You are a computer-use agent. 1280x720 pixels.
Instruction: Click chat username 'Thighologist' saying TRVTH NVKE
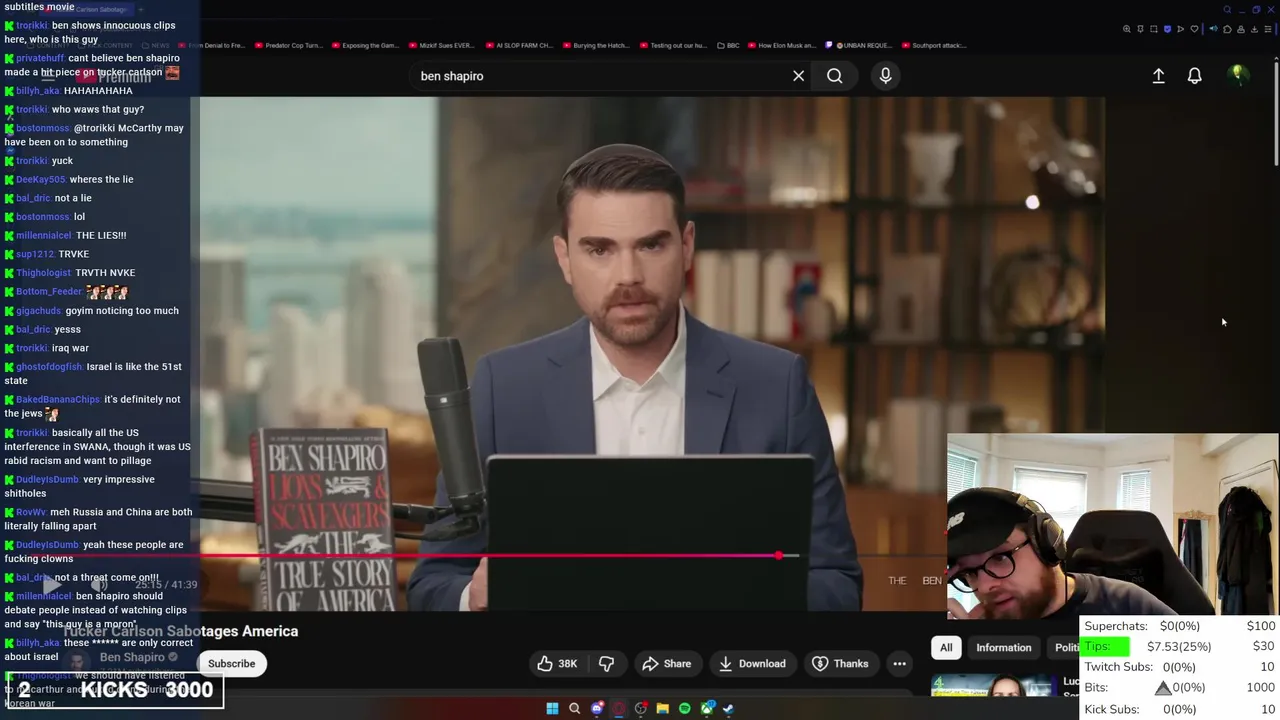pos(44,272)
